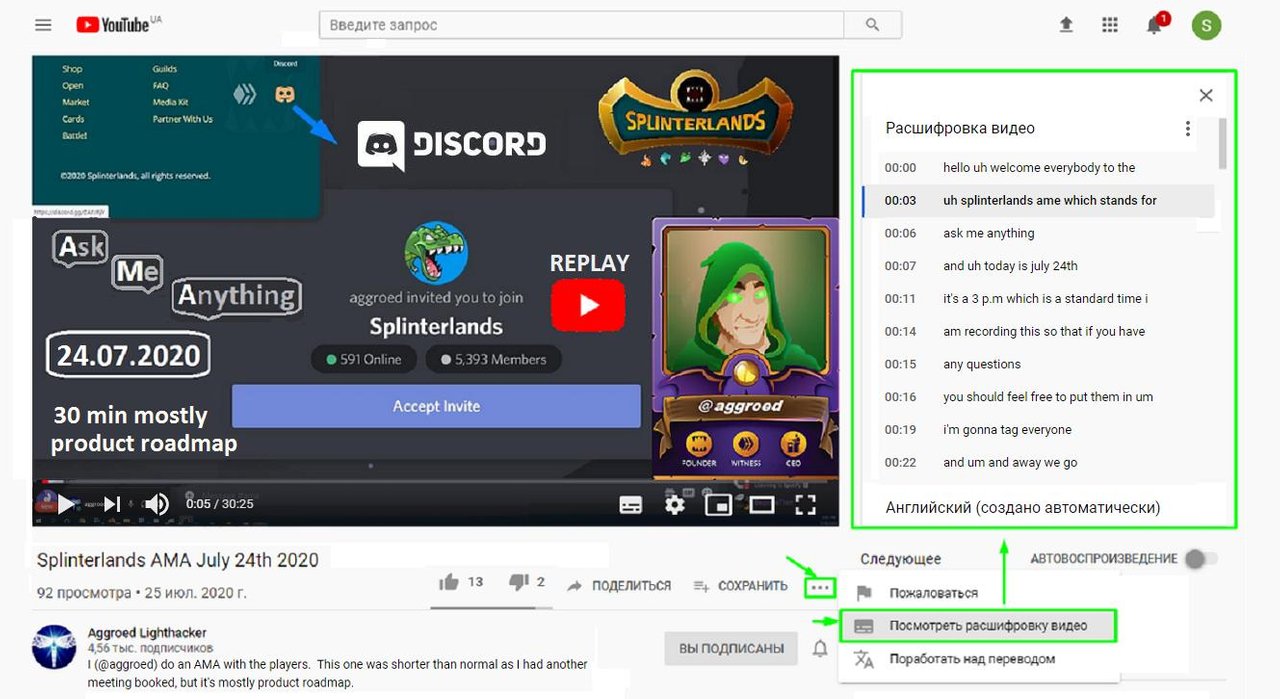Viewport: 1280px width, 699px height.
Task: Toggle subtitles CC button in player
Action: pos(631,505)
